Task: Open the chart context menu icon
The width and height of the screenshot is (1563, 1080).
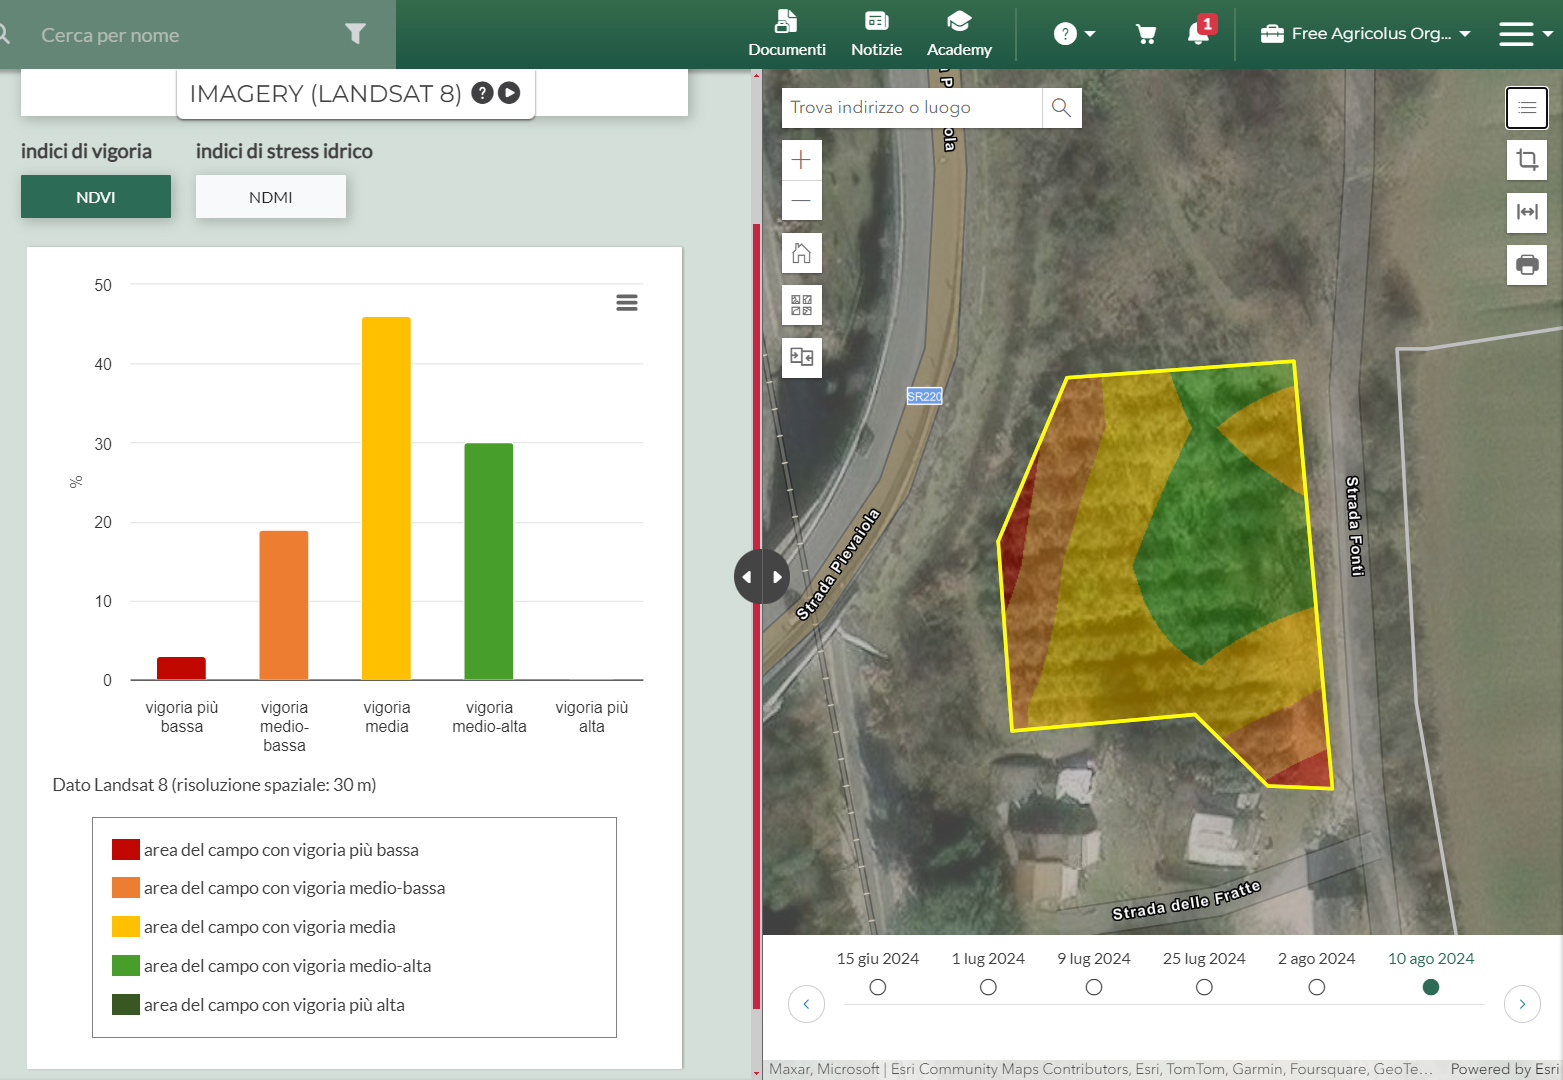Action: click(627, 303)
